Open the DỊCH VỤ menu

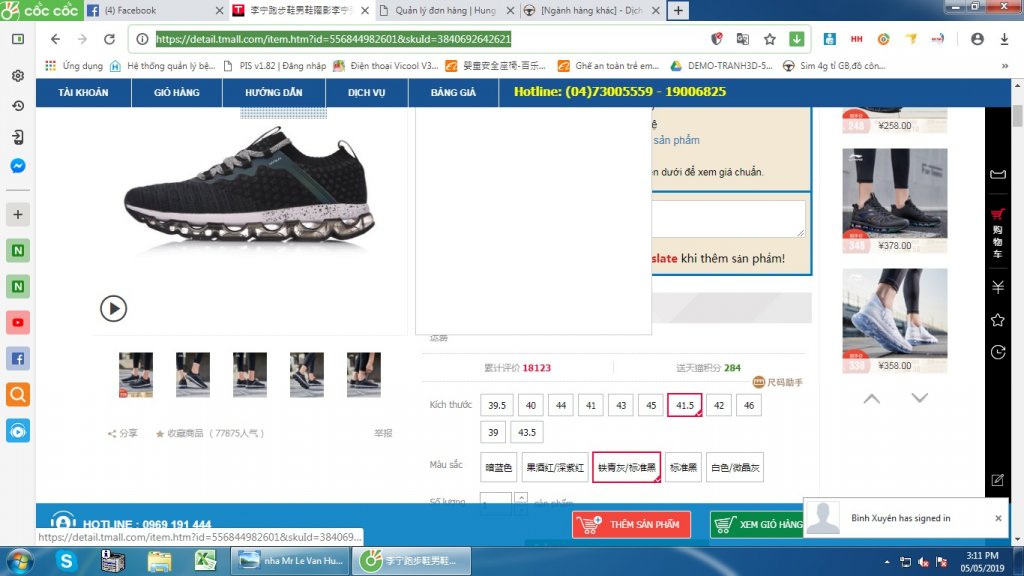366,93
